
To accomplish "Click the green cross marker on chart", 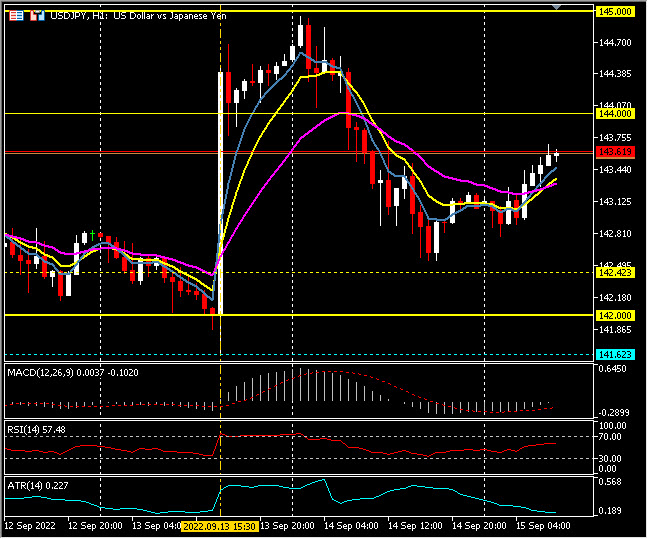I will coord(92,235).
